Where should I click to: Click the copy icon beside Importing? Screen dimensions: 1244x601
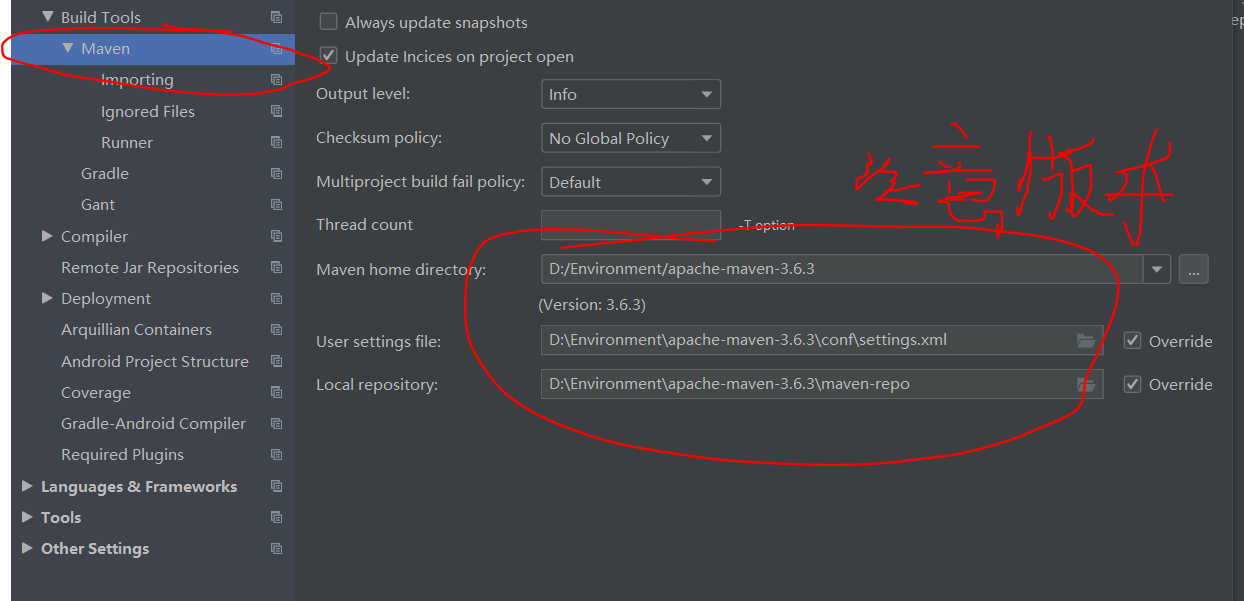coord(277,79)
